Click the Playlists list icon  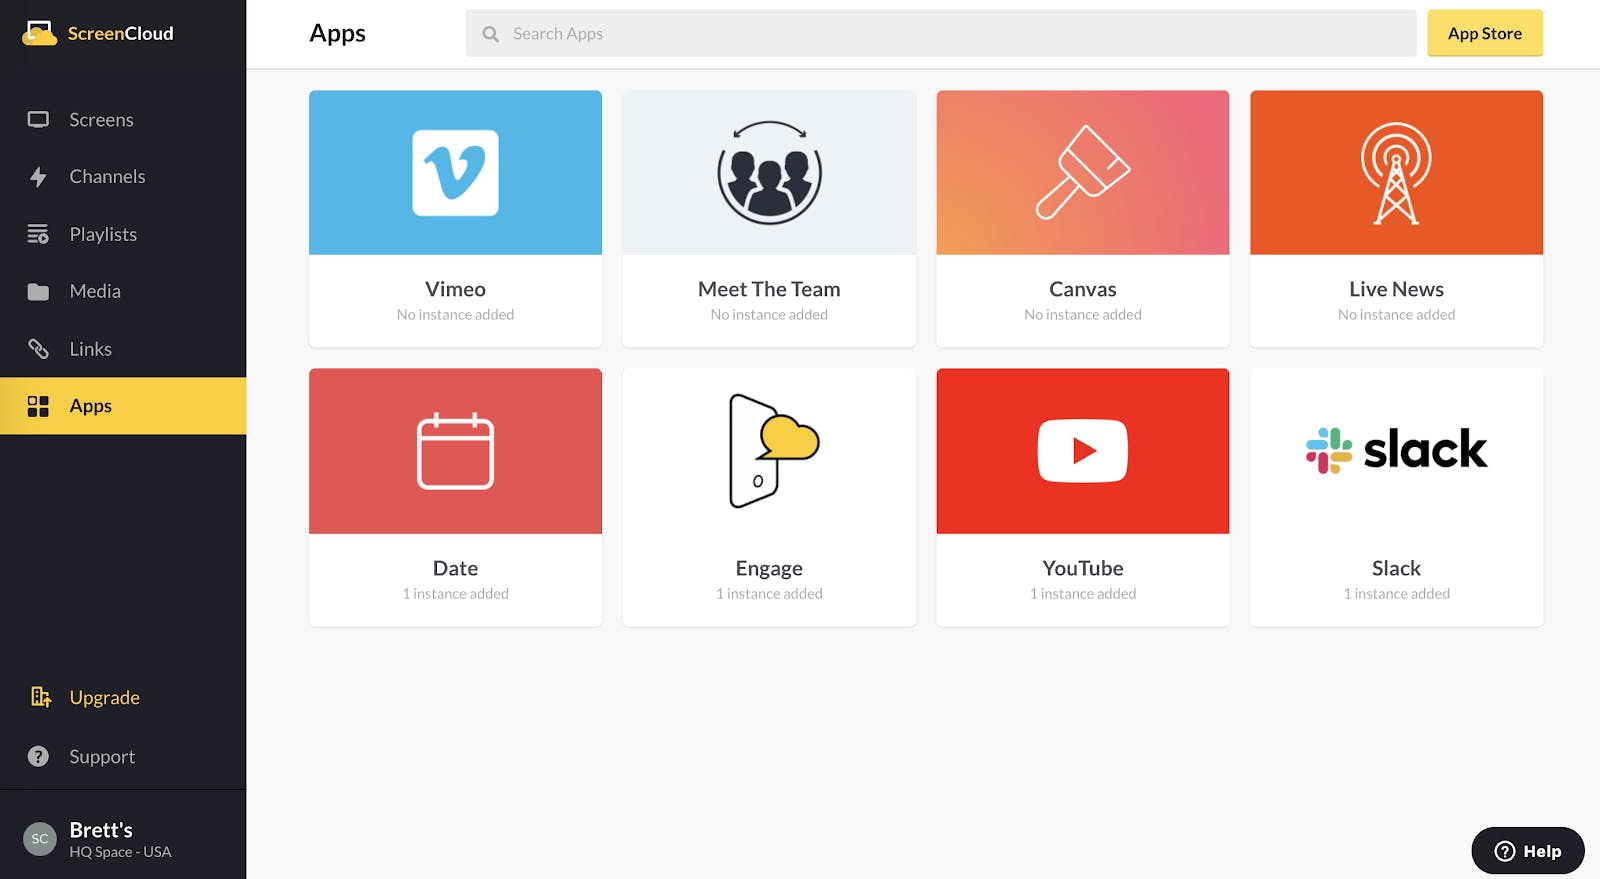[38, 234]
